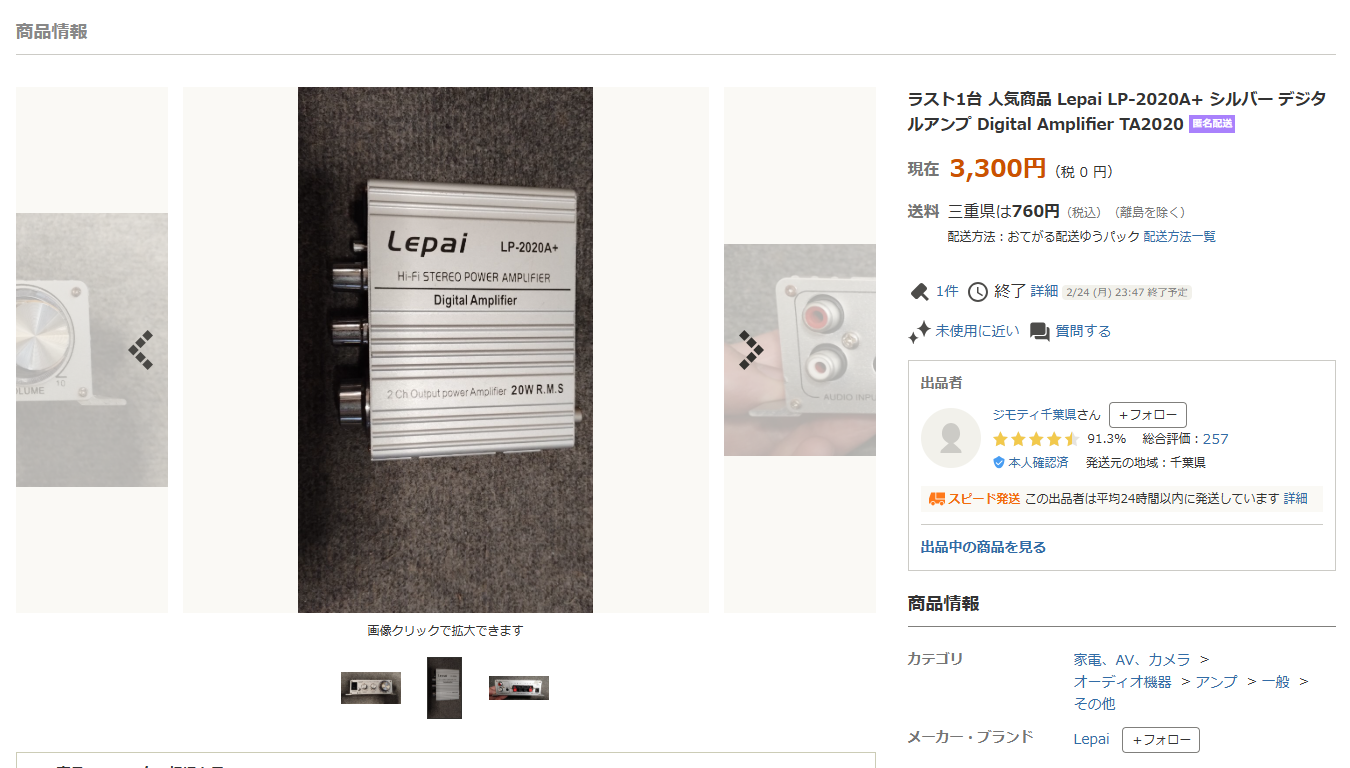
Task: Click the clock icon beside 終了
Action: tap(977, 292)
